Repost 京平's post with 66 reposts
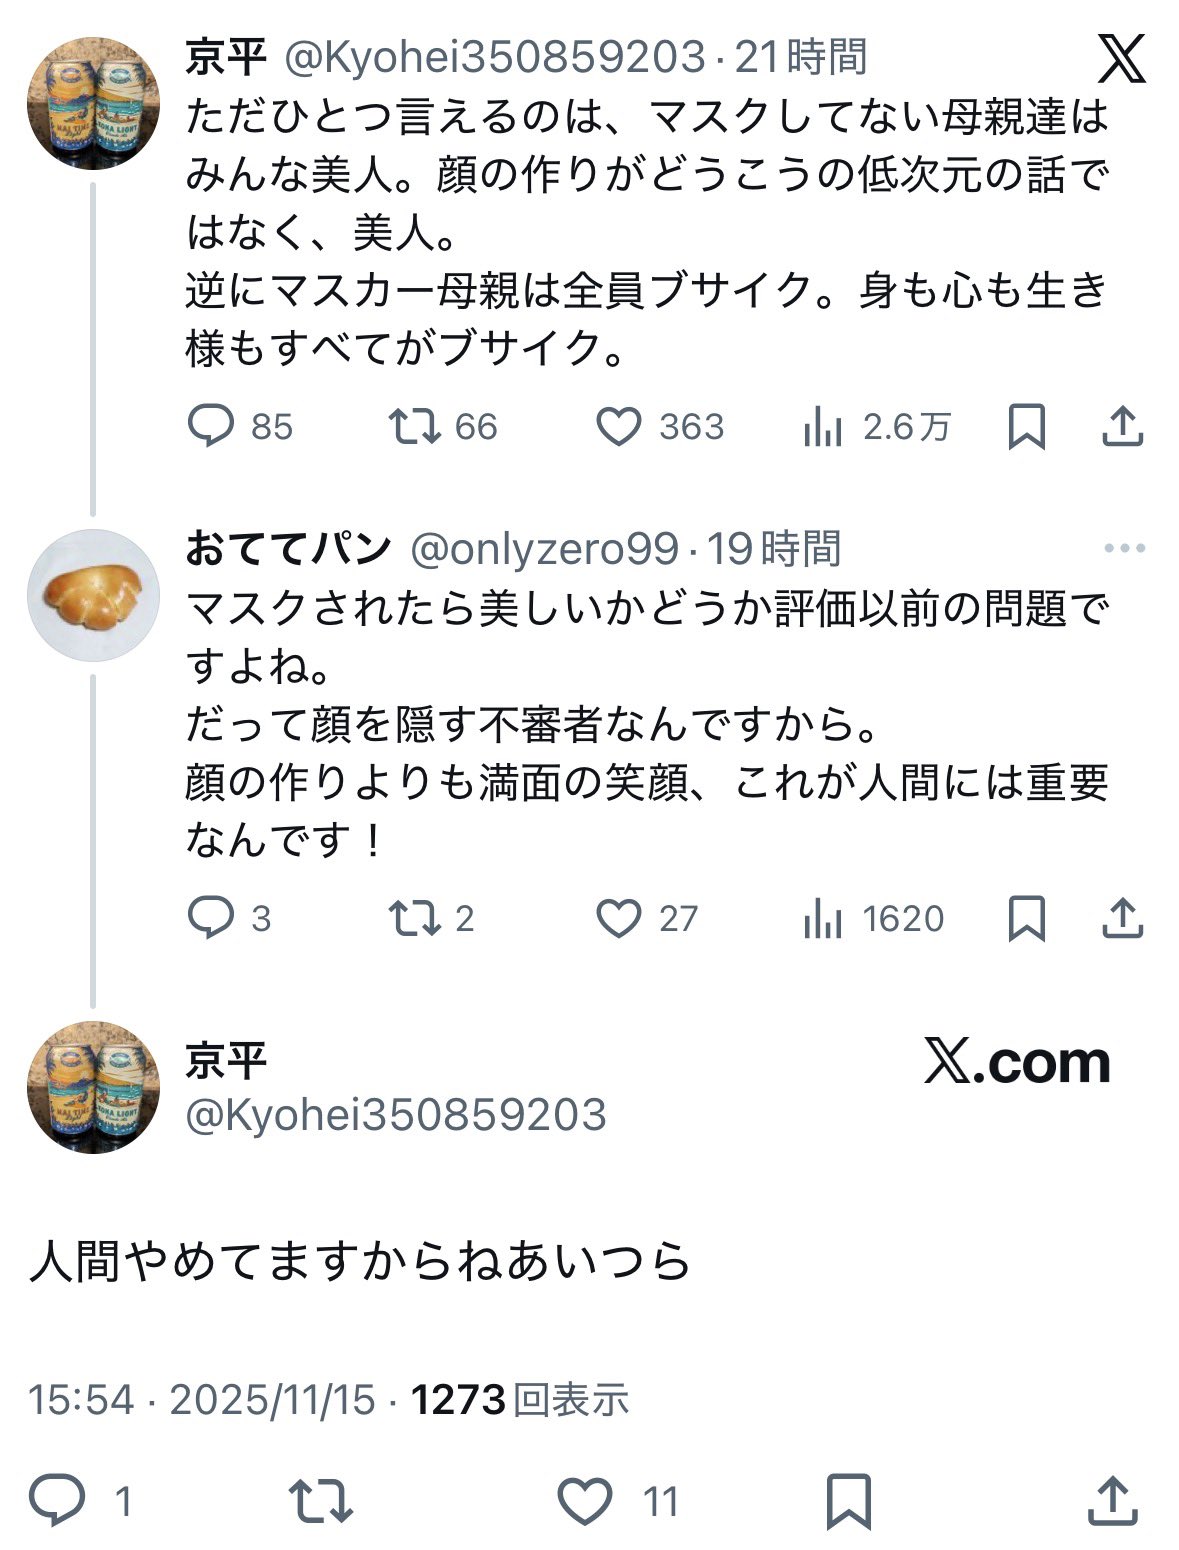This screenshot has width=1179, height=1550. (x=415, y=427)
